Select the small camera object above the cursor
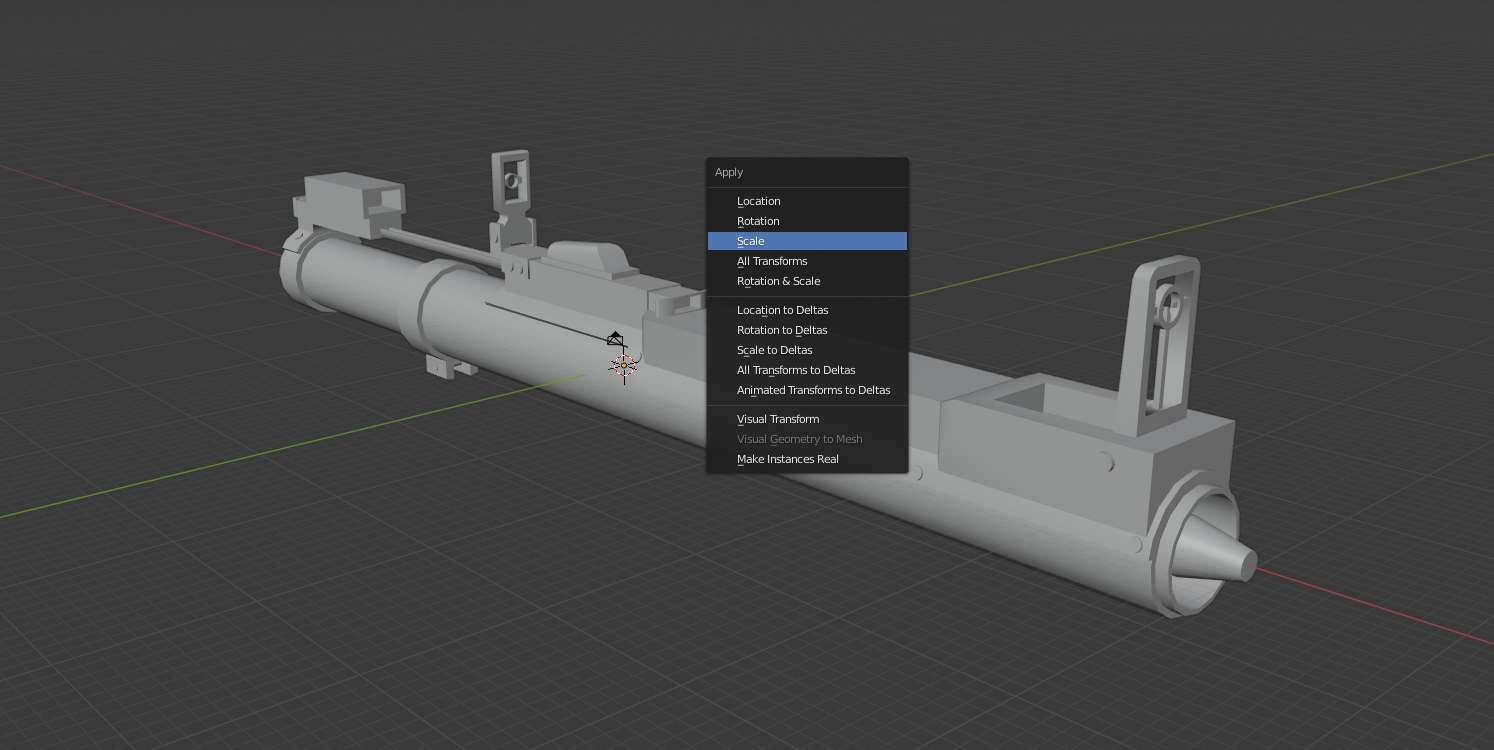Viewport: 1494px width, 750px height. (x=615, y=339)
